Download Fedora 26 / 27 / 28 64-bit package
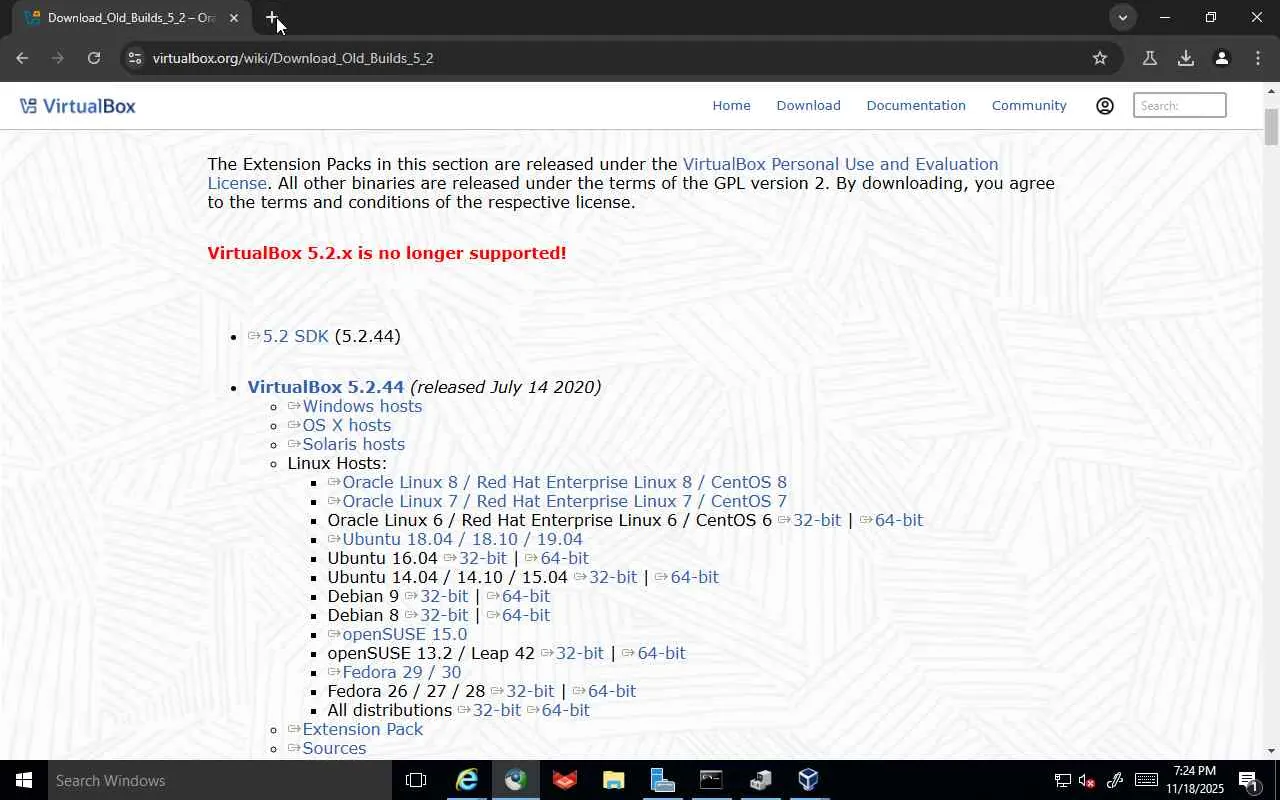The width and height of the screenshot is (1280, 800). coord(604,691)
